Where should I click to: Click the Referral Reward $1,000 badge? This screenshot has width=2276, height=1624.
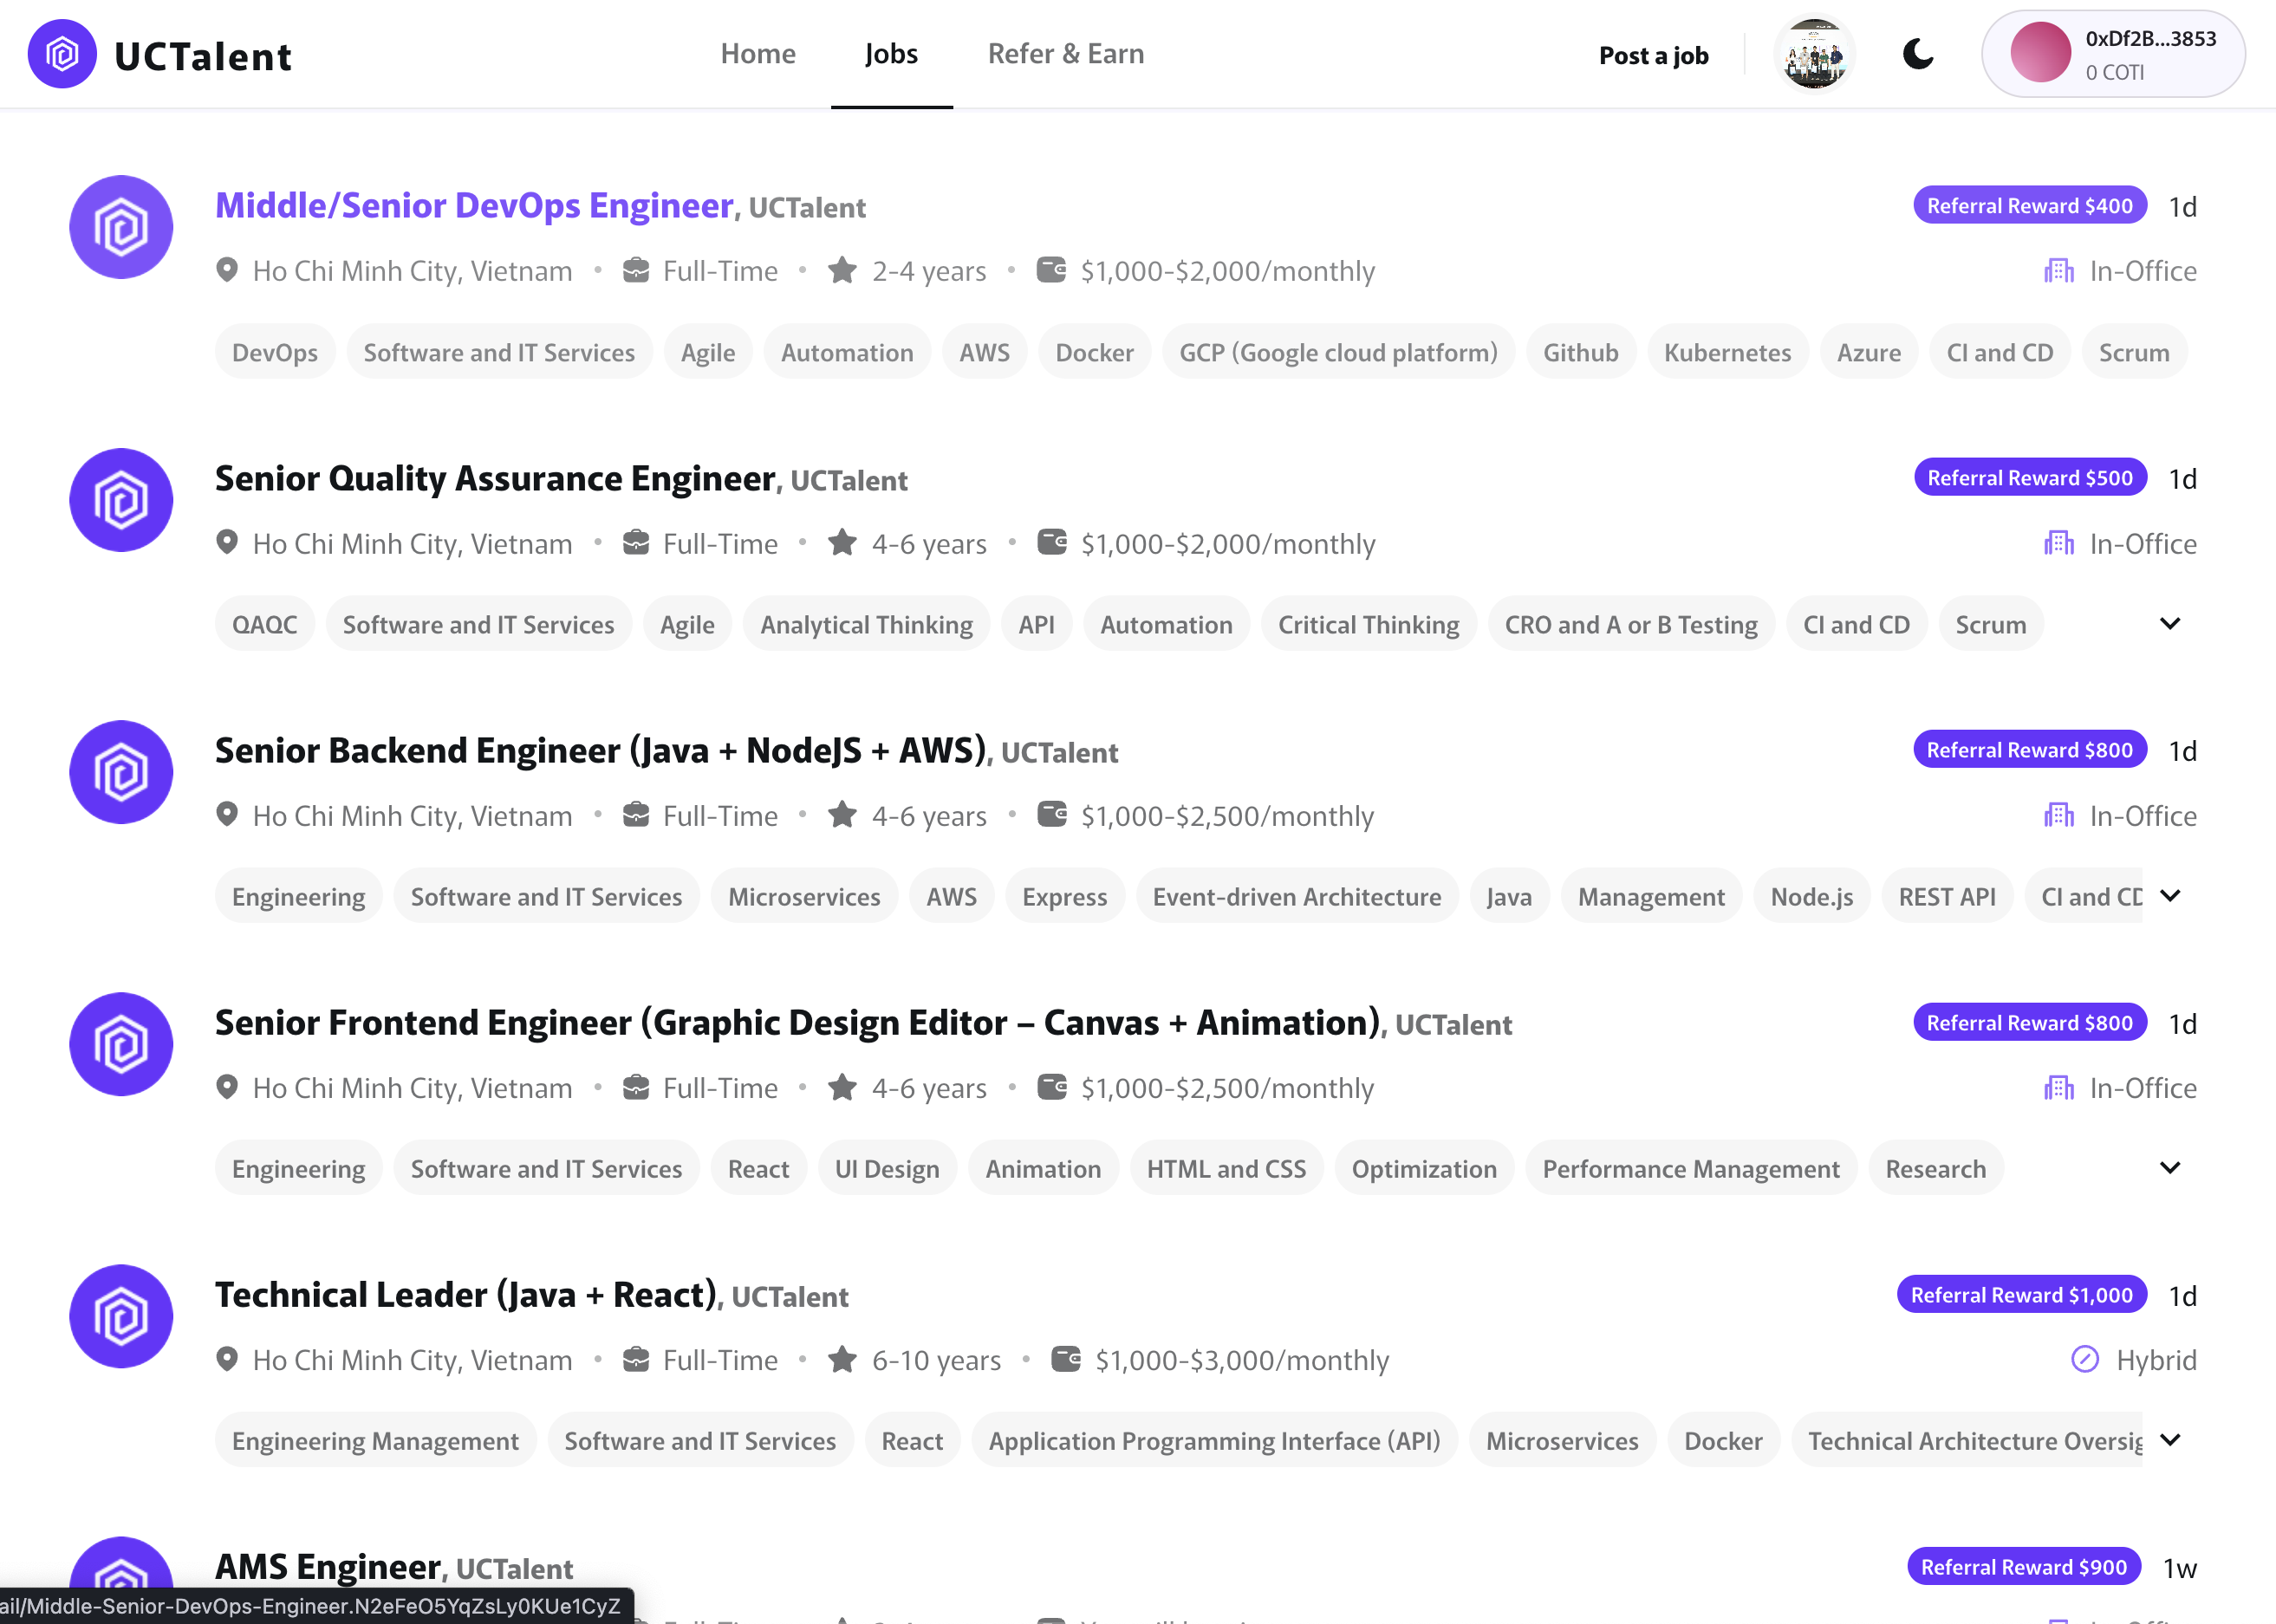(2021, 1295)
